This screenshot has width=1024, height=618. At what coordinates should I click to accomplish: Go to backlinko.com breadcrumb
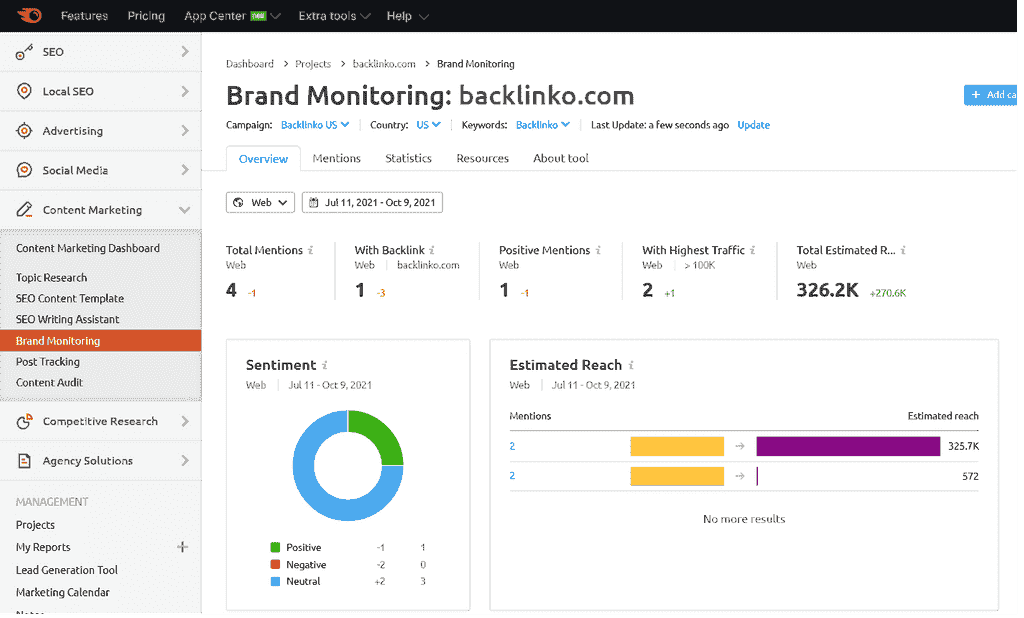[x=384, y=64]
